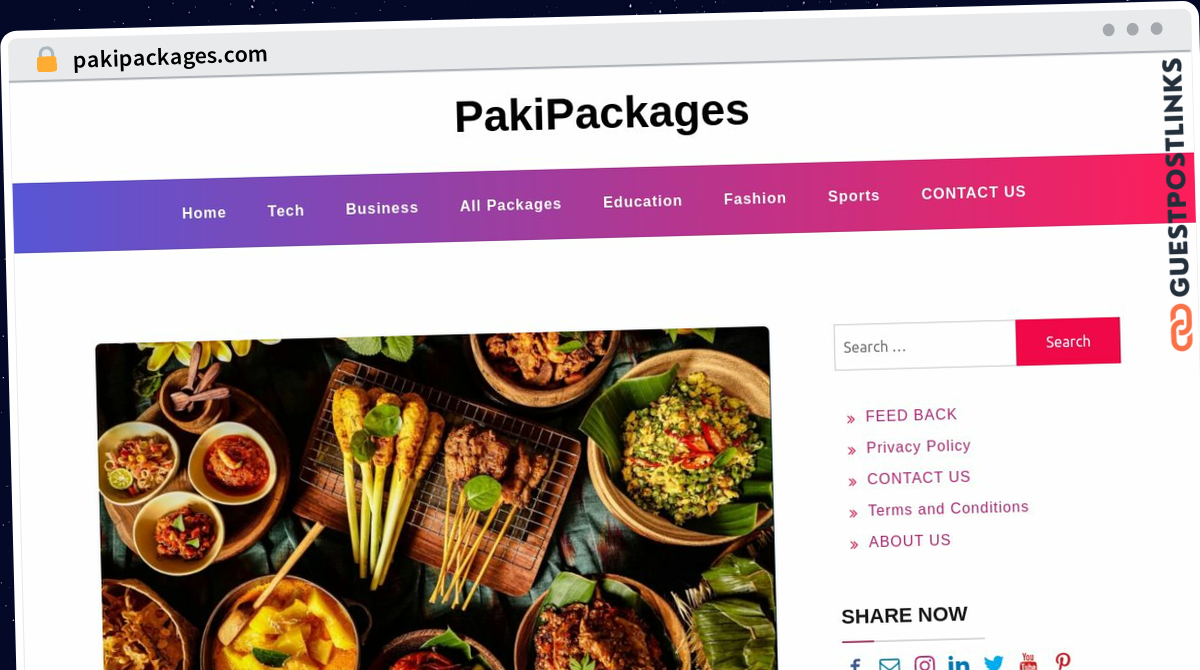1200x670 pixels.
Task: Click the pink Search button
Action: [x=1068, y=342]
